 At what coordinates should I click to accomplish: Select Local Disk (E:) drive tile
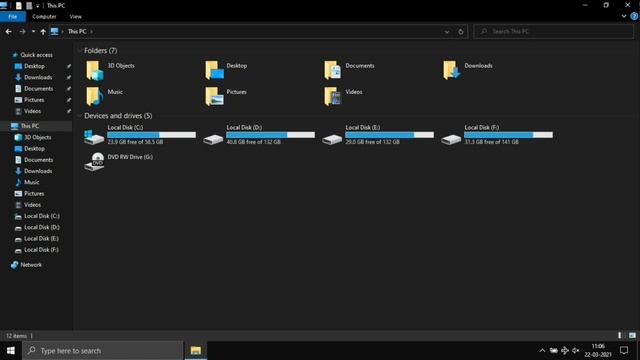pyautogui.click(x=378, y=135)
